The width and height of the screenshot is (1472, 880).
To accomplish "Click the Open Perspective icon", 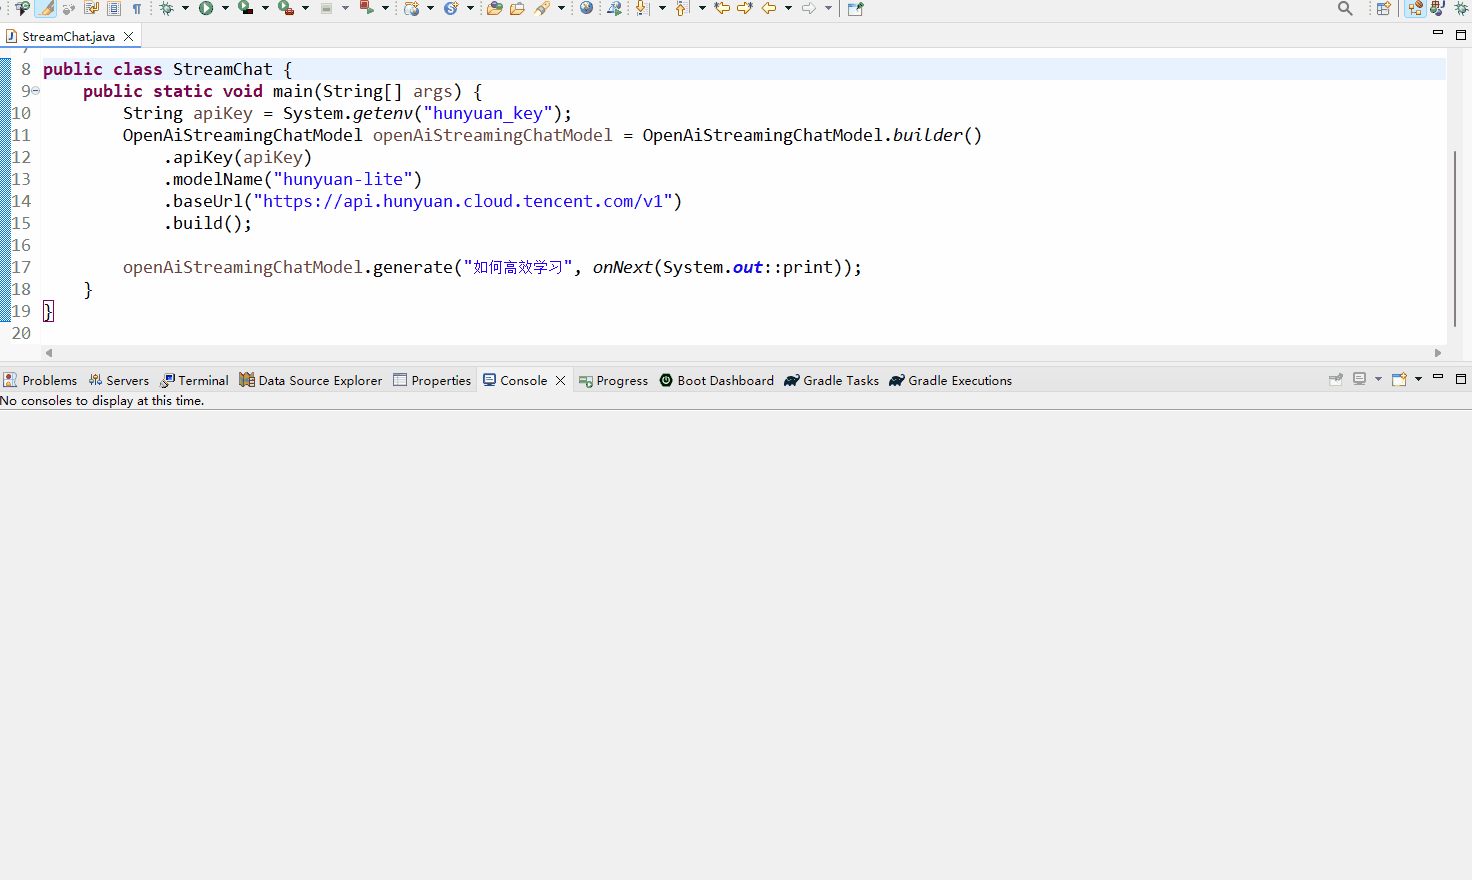I will click(x=1384, y=8).
